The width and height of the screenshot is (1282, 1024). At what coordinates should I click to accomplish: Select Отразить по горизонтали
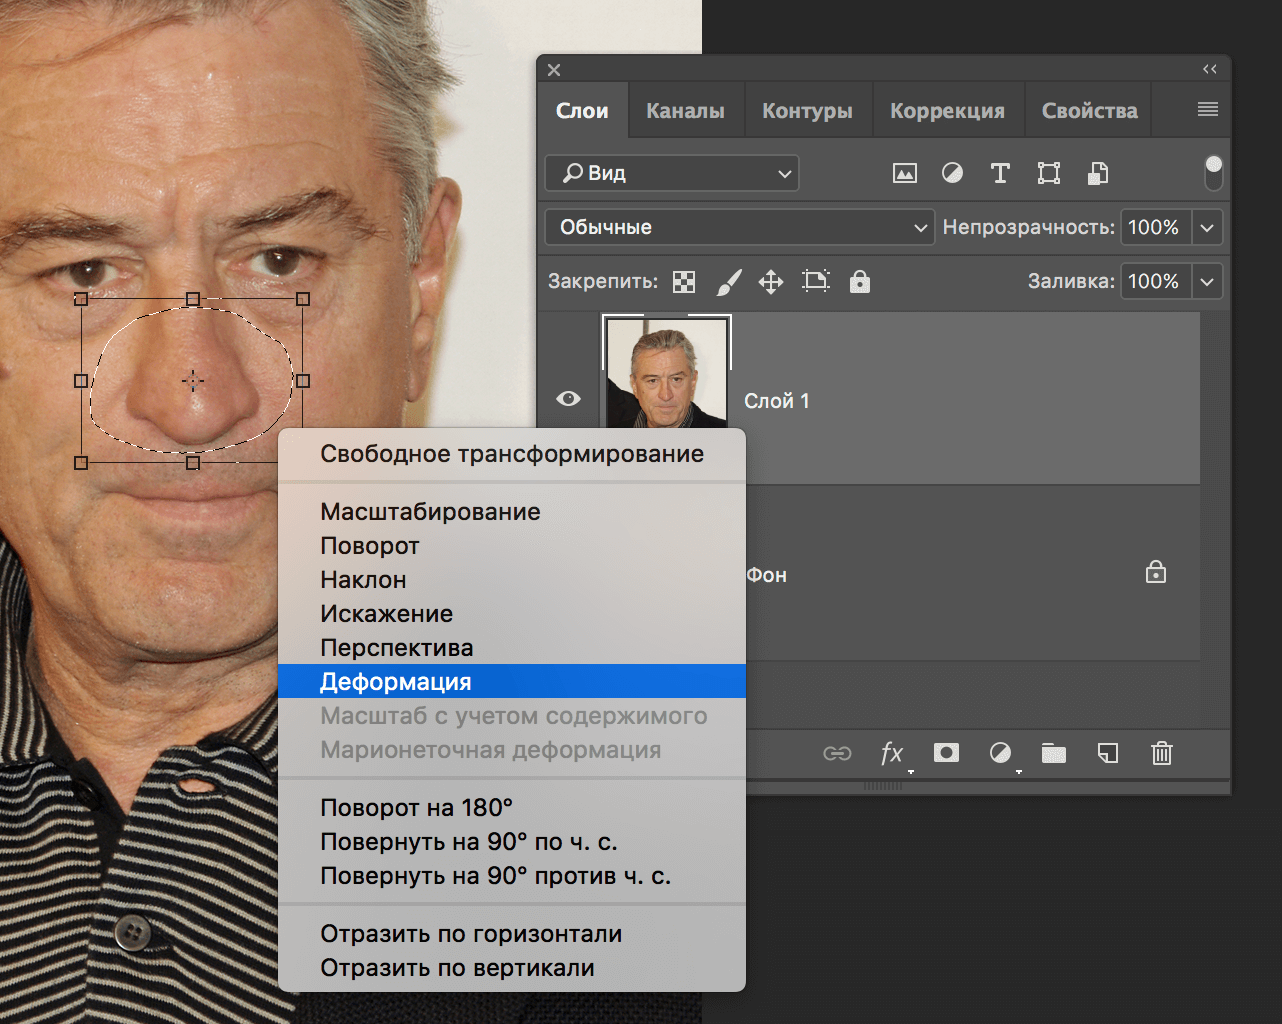point(470,933)
